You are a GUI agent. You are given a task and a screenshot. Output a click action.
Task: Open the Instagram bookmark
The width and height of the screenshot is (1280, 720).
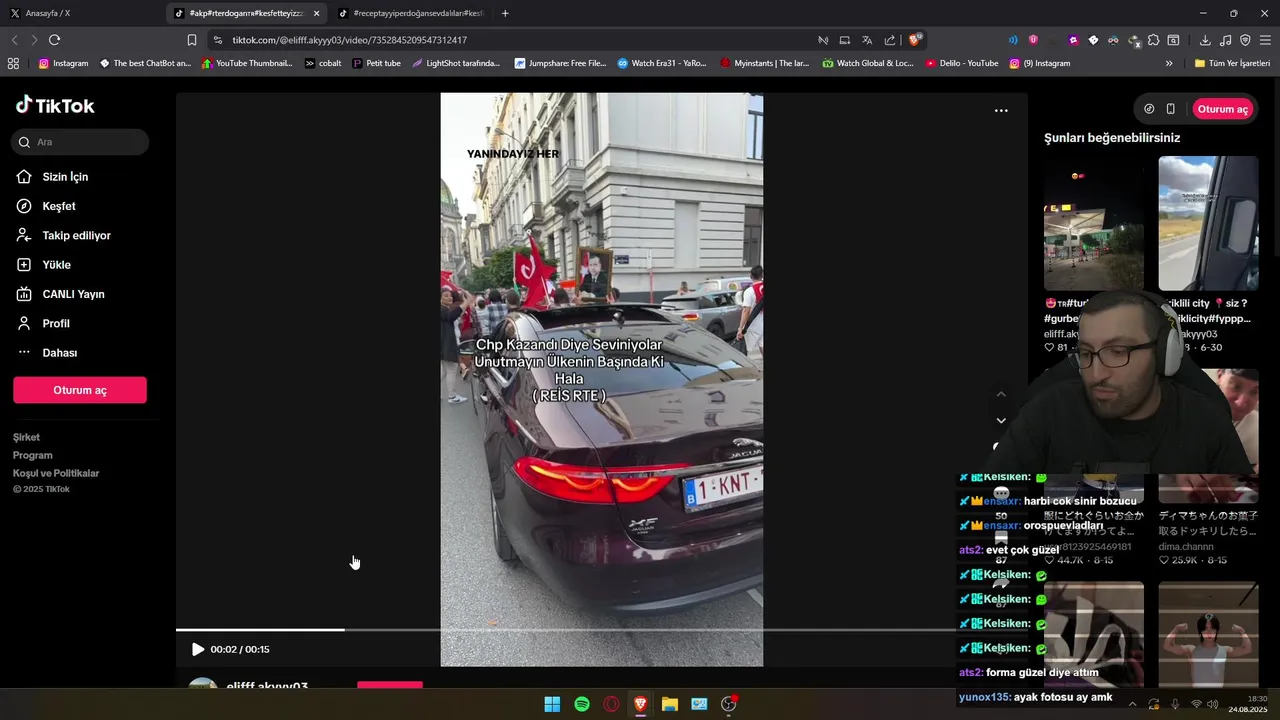pos(63,63)
